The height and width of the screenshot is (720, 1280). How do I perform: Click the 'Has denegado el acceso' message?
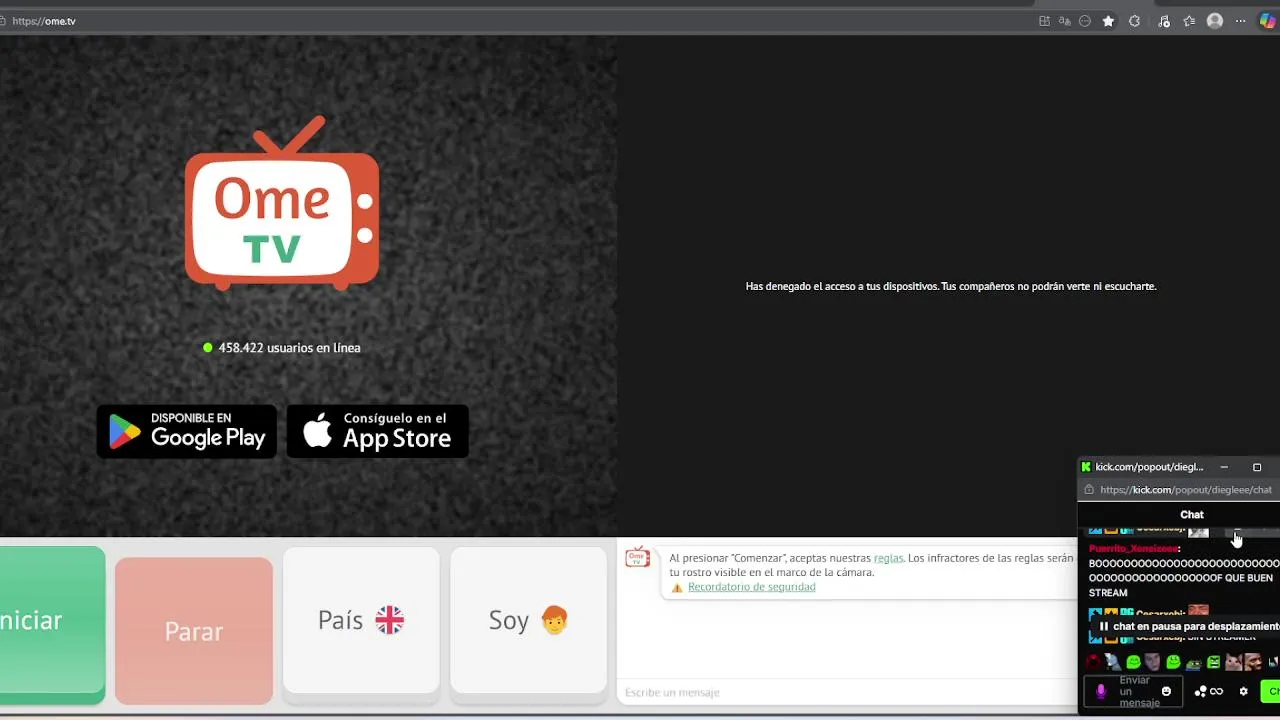click(x=951, y=286)
